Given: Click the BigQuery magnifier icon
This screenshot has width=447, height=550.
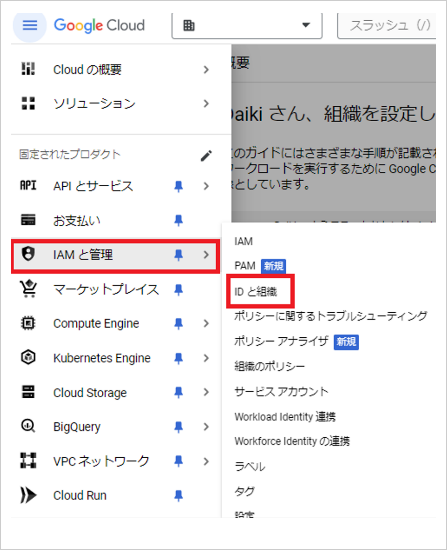Looking at the screenshot, I should (x=28, y=426).
